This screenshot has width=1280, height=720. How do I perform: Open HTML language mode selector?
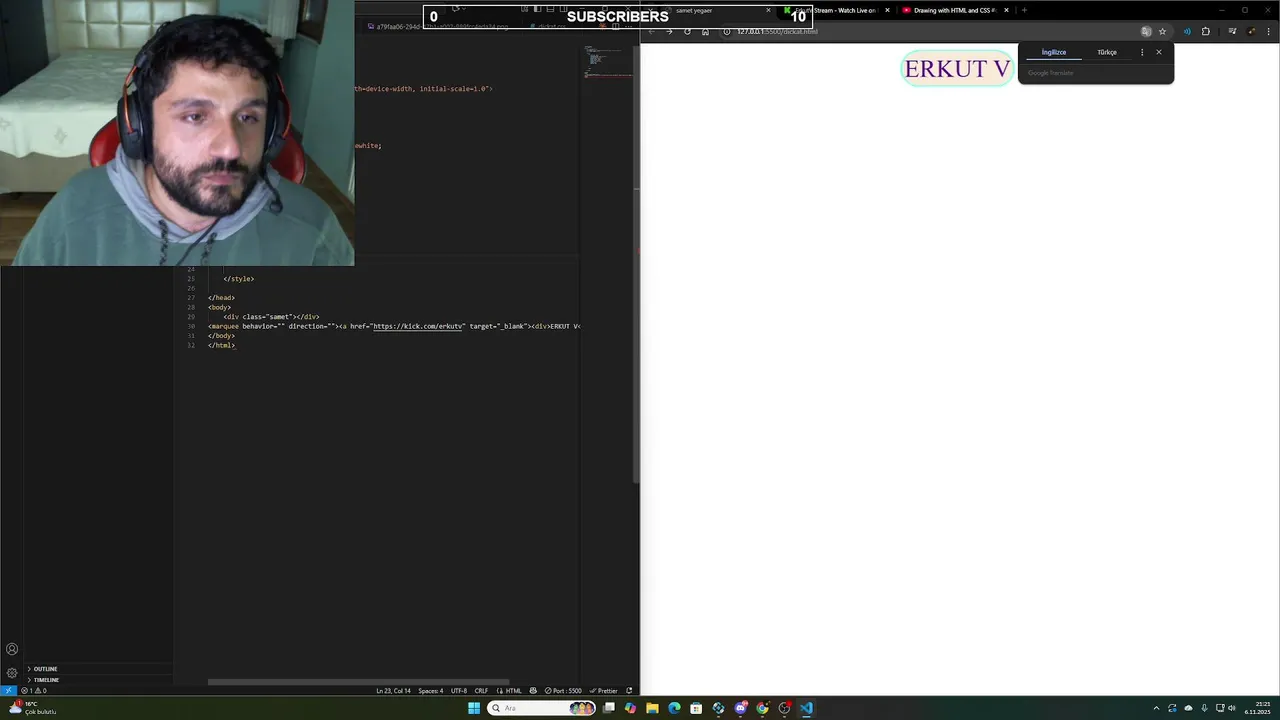509,690
